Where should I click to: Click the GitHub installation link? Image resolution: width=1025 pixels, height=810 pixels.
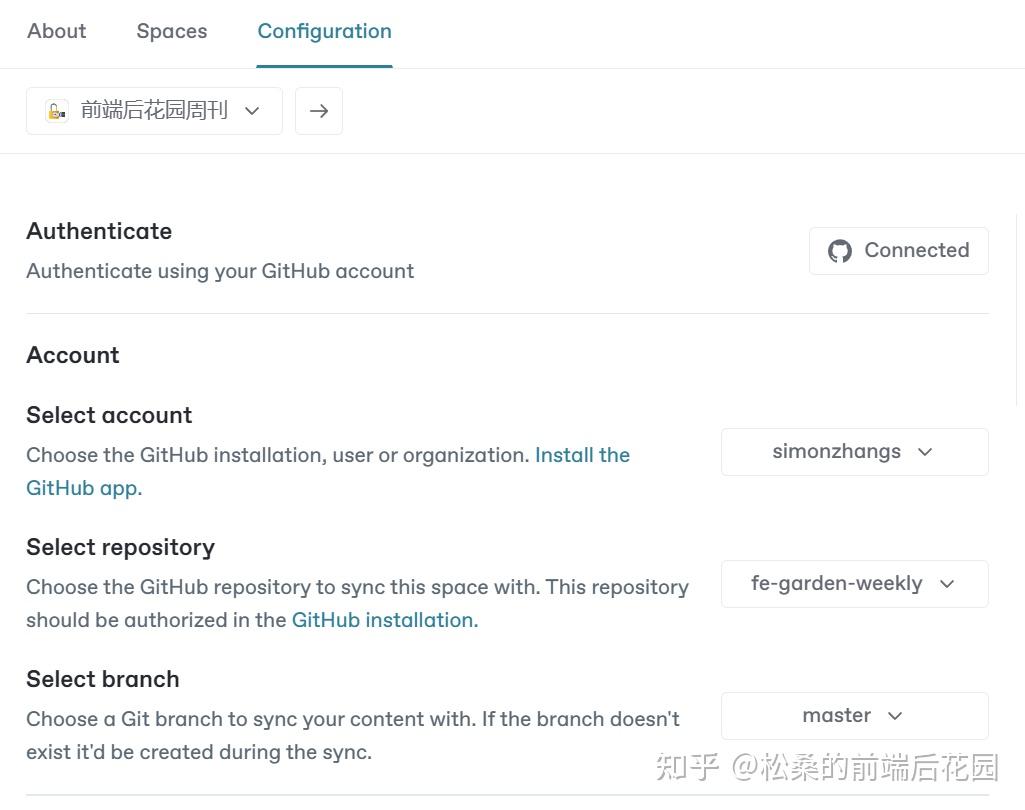click(x=382, y=620)
